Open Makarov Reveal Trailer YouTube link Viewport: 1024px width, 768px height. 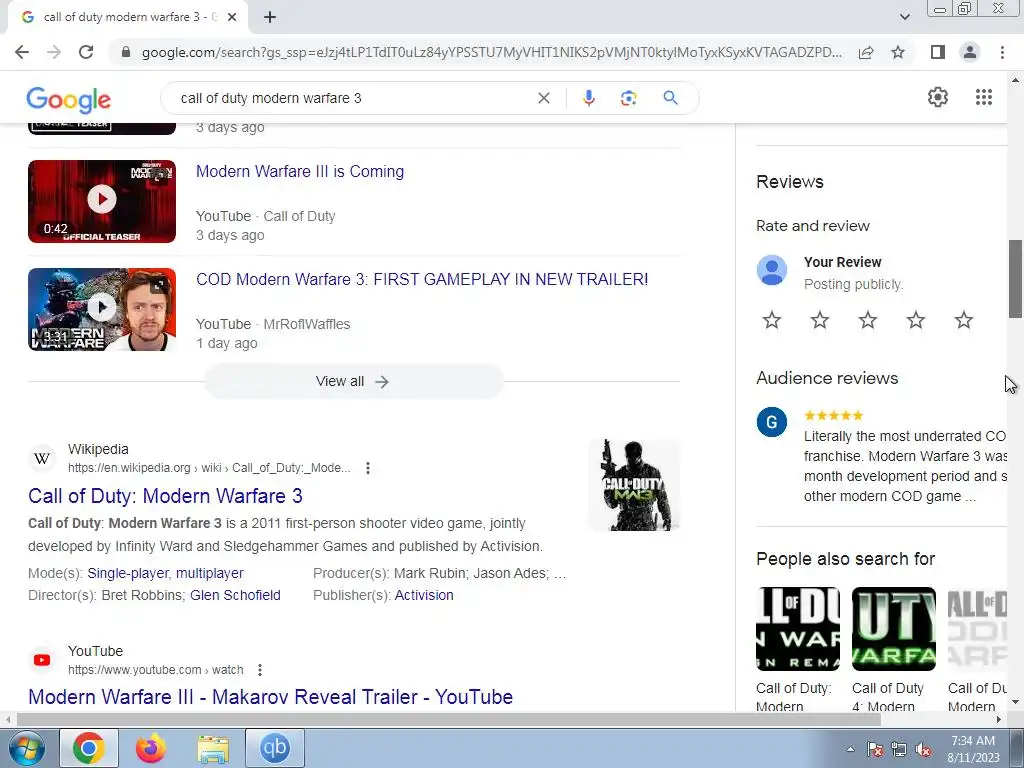point(270,697)
